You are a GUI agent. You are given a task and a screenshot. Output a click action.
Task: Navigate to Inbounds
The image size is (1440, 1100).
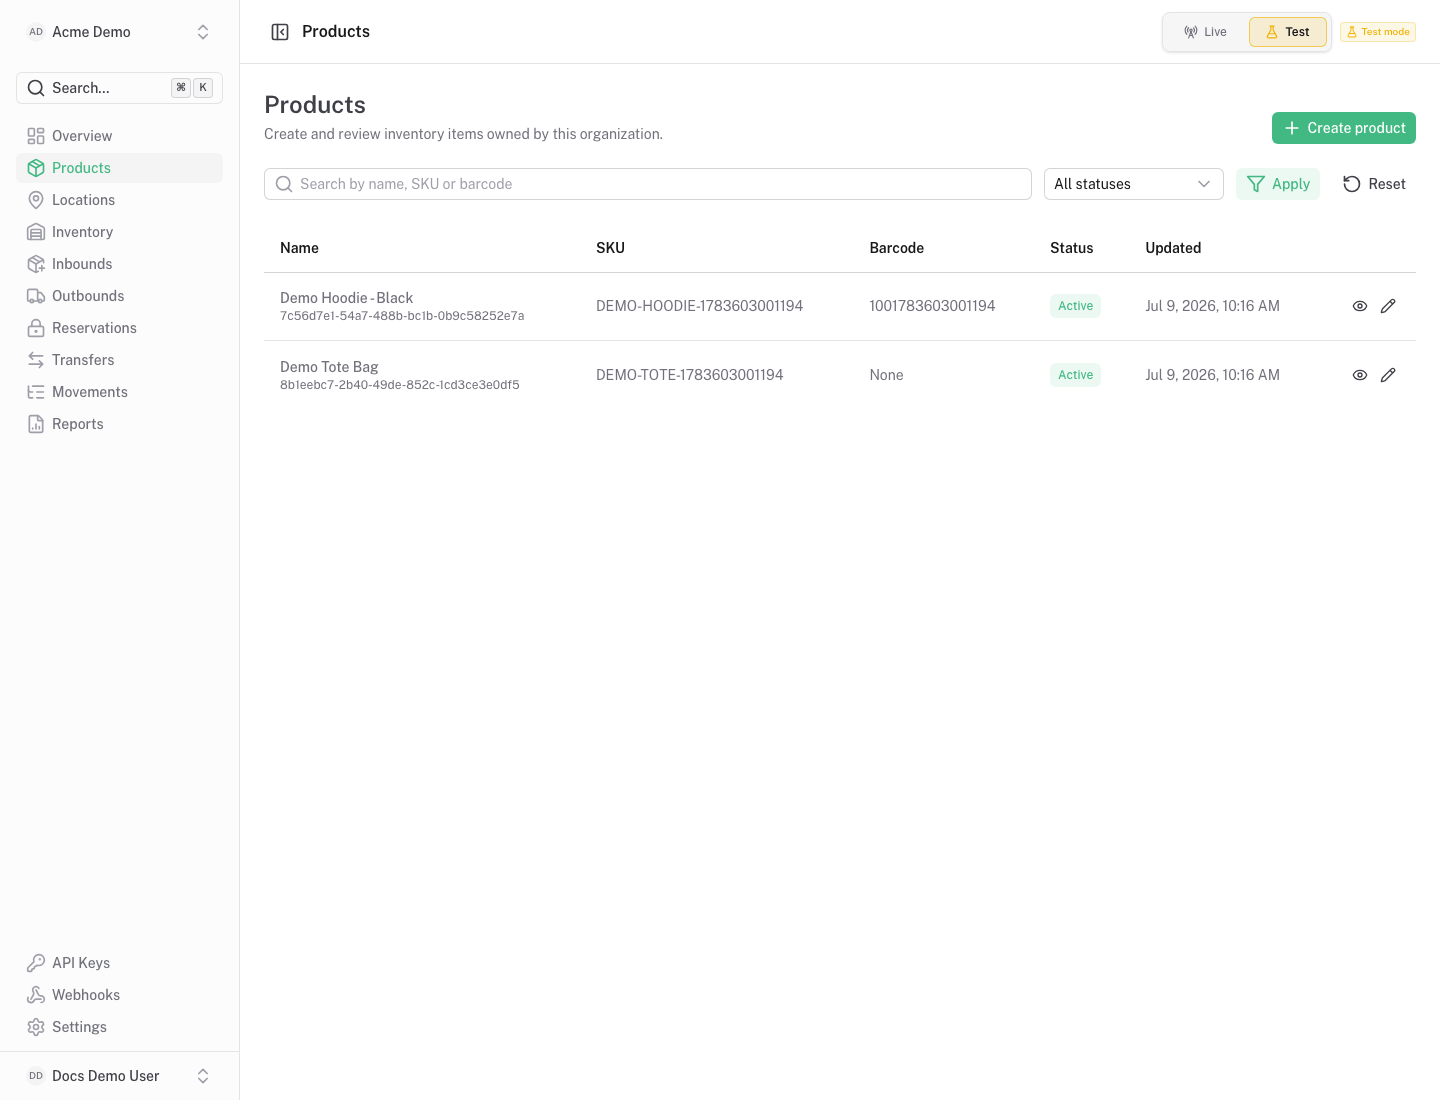(120, 264)
